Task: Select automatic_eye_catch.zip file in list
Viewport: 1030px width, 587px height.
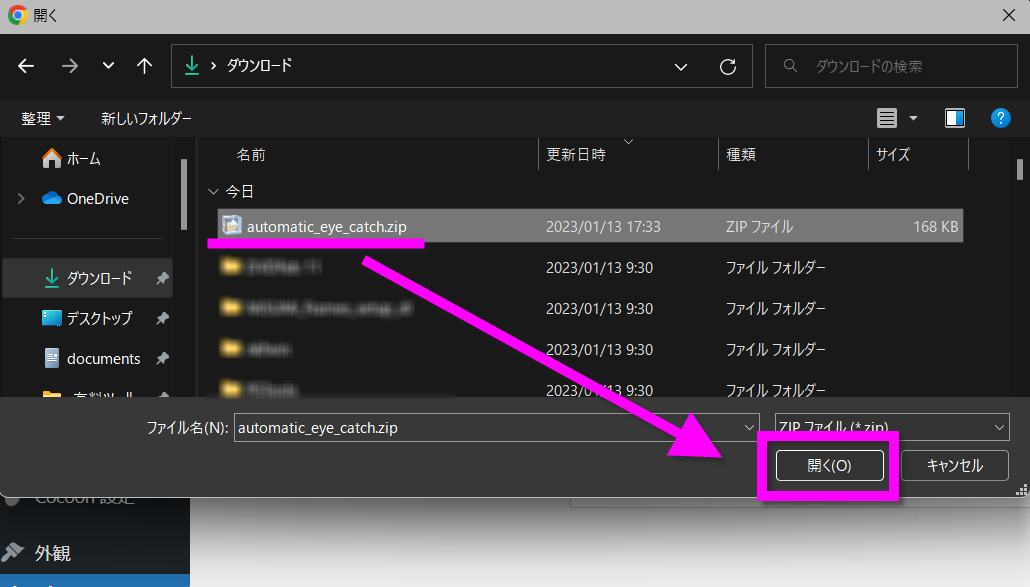Action: point(326,227)
